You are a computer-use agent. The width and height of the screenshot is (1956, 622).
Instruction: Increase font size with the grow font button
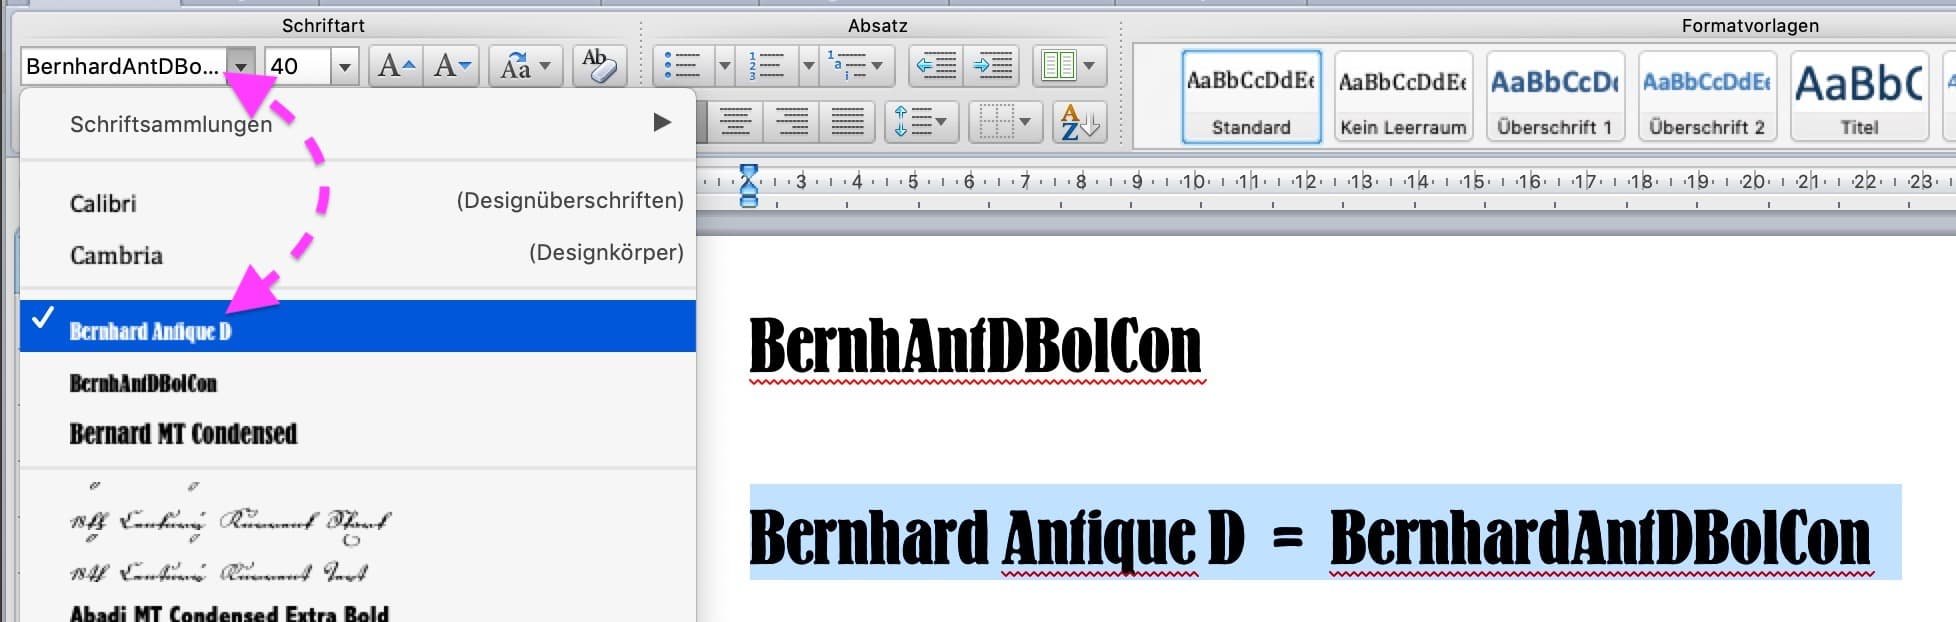[396, 67]
